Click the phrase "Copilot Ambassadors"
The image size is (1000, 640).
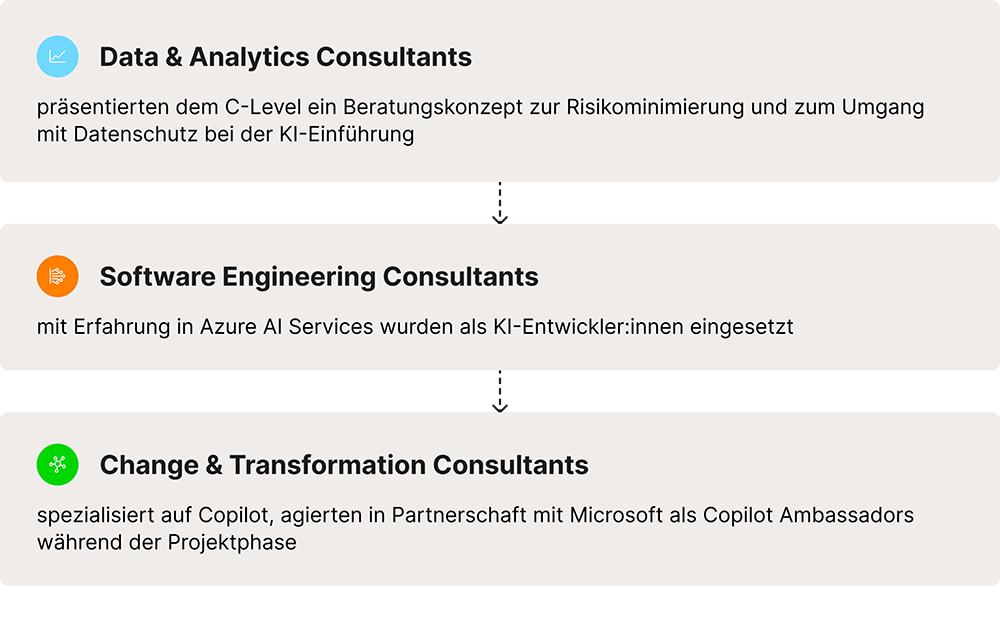click(x=808, y=516)
